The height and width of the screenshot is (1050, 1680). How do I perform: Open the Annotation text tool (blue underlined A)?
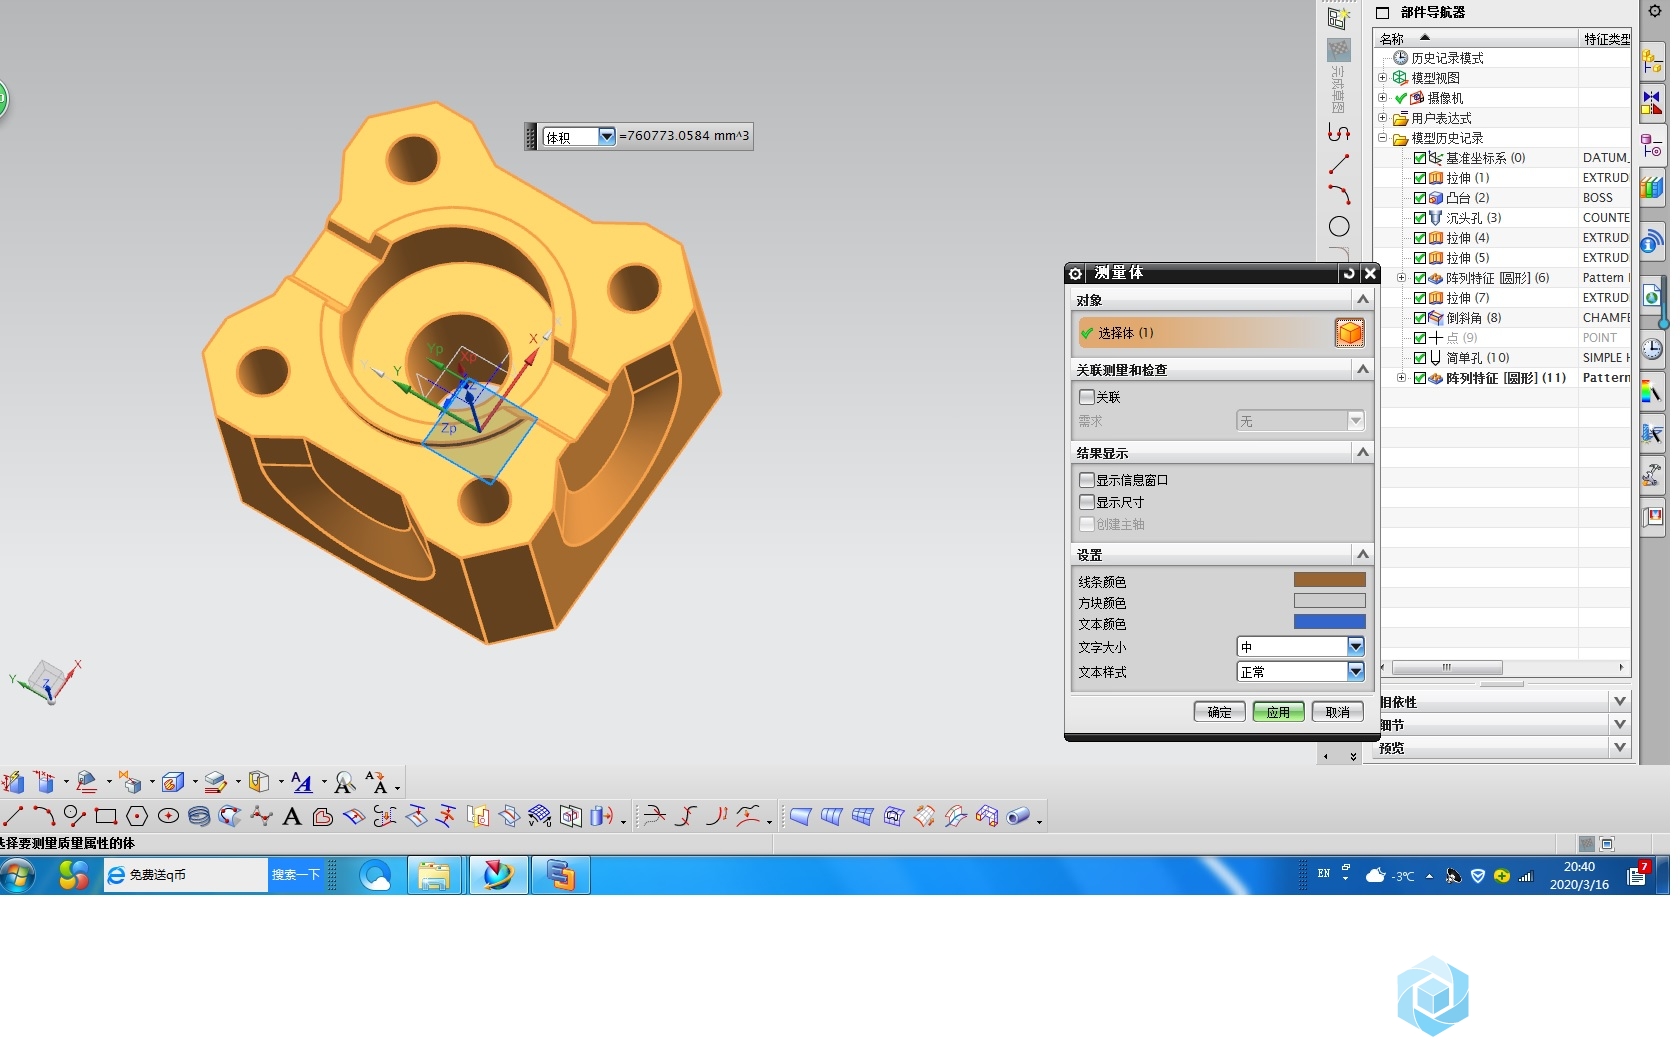302,782
